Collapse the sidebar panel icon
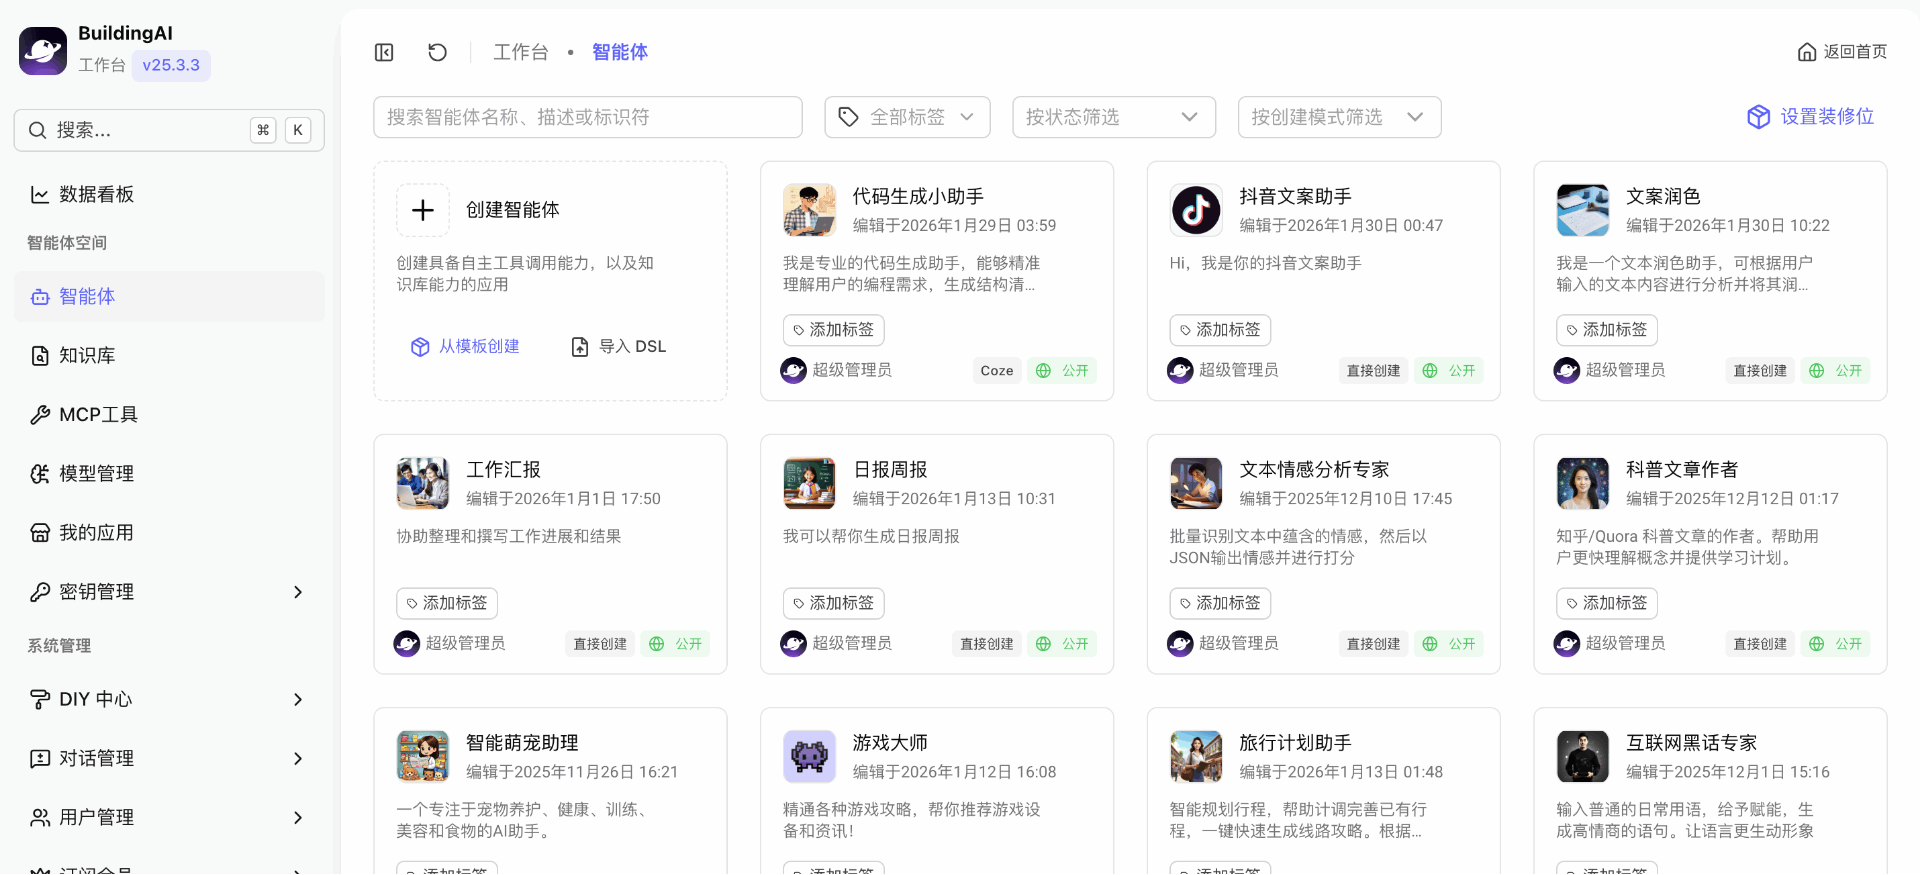The image size is (1920, 875). [384, 52]
